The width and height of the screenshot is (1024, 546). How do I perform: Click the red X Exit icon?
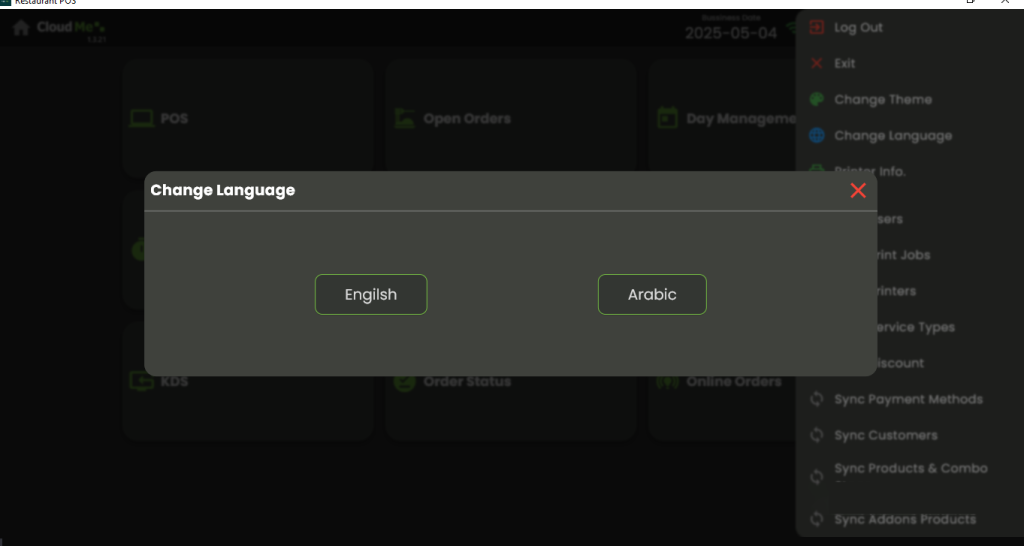tap(817, 64)
